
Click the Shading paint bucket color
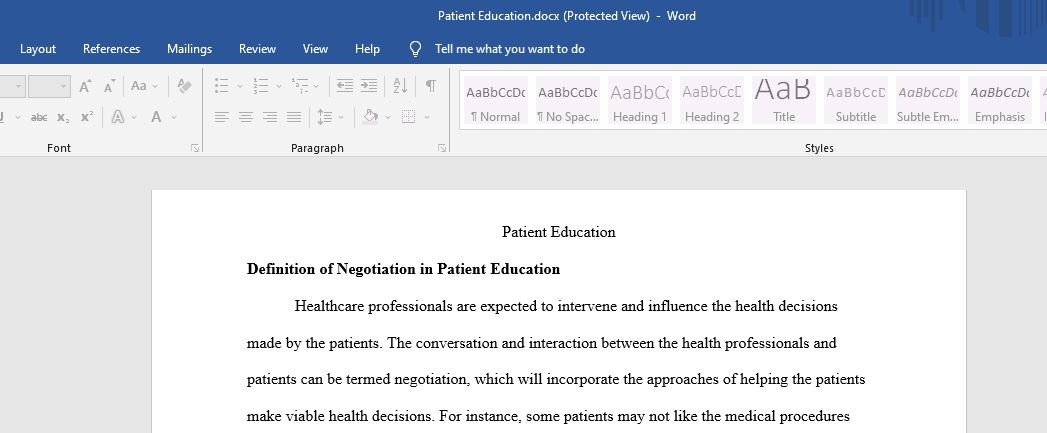(371, 118)
